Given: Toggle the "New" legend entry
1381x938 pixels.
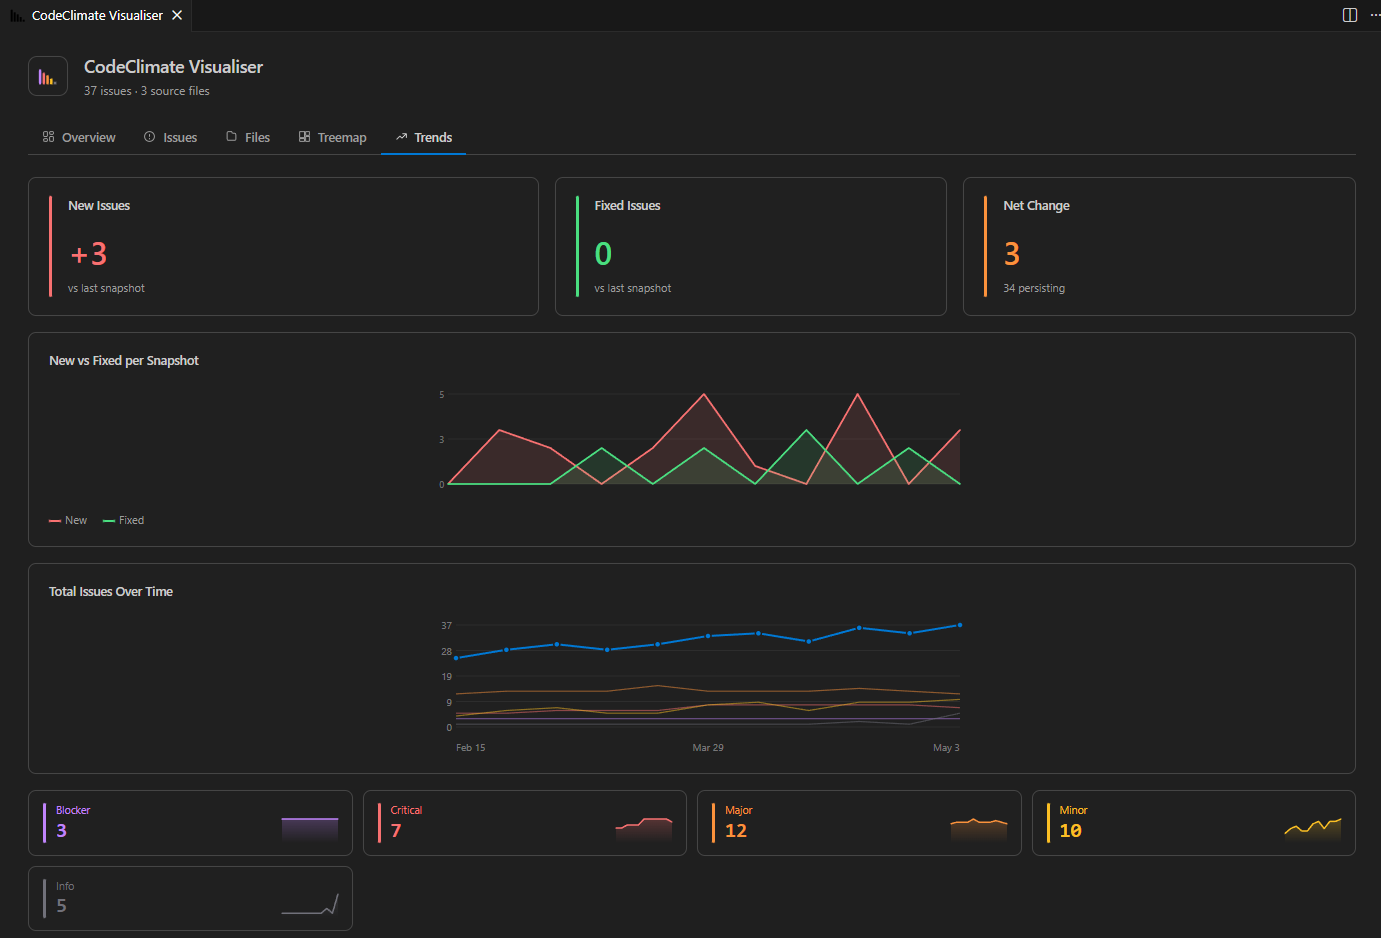Looking at the screenshot, I should (x=68, y=520).
